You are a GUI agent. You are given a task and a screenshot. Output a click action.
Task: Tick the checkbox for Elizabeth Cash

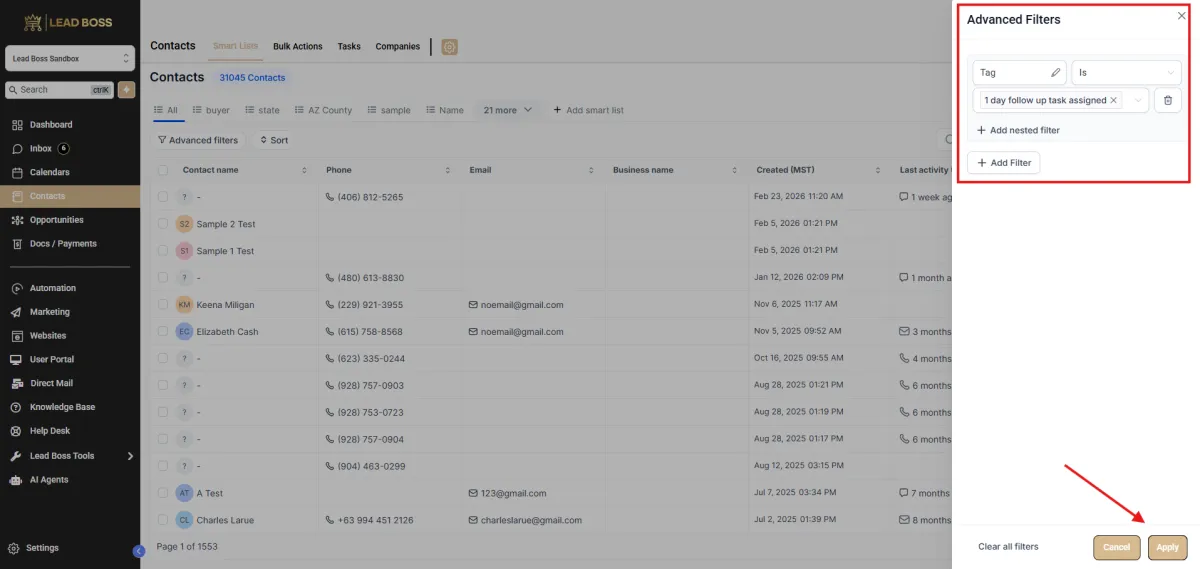pyautogui.click(x=163, y=332)
